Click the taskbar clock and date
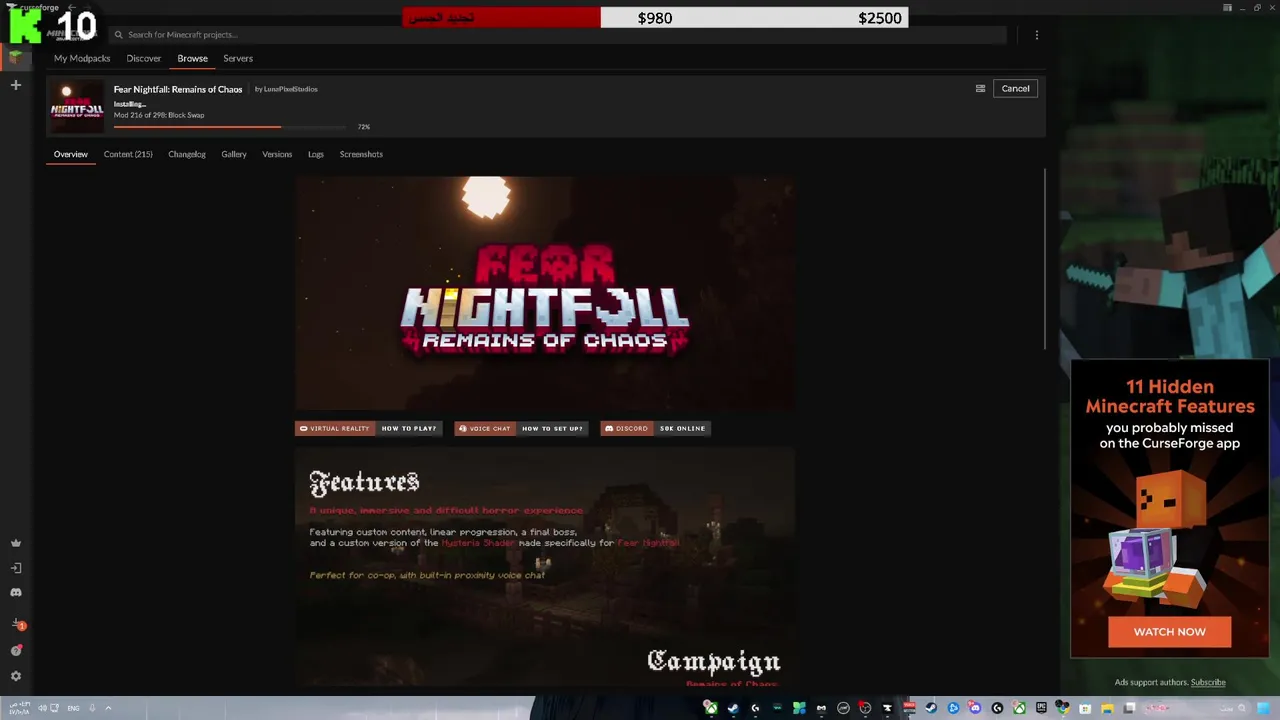Screen dimensions: 1280x720 (20, 708)
